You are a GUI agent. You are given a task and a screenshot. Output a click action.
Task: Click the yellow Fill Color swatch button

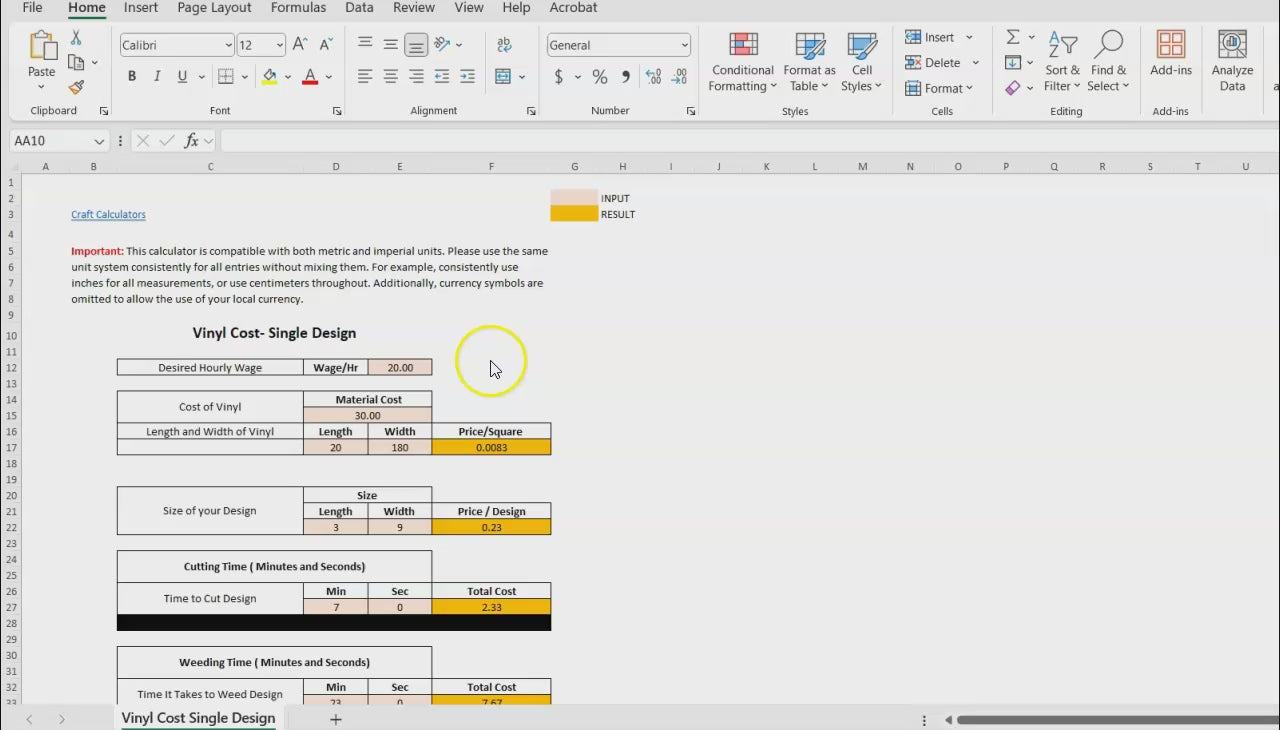[269, 77]
